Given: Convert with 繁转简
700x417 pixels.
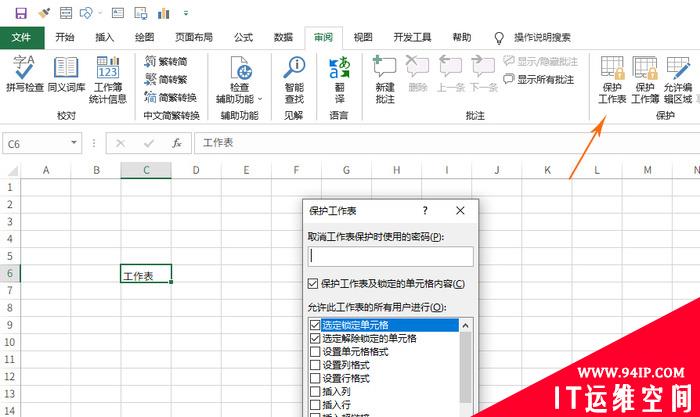Looking at the screenshot, I should [166, 61].
